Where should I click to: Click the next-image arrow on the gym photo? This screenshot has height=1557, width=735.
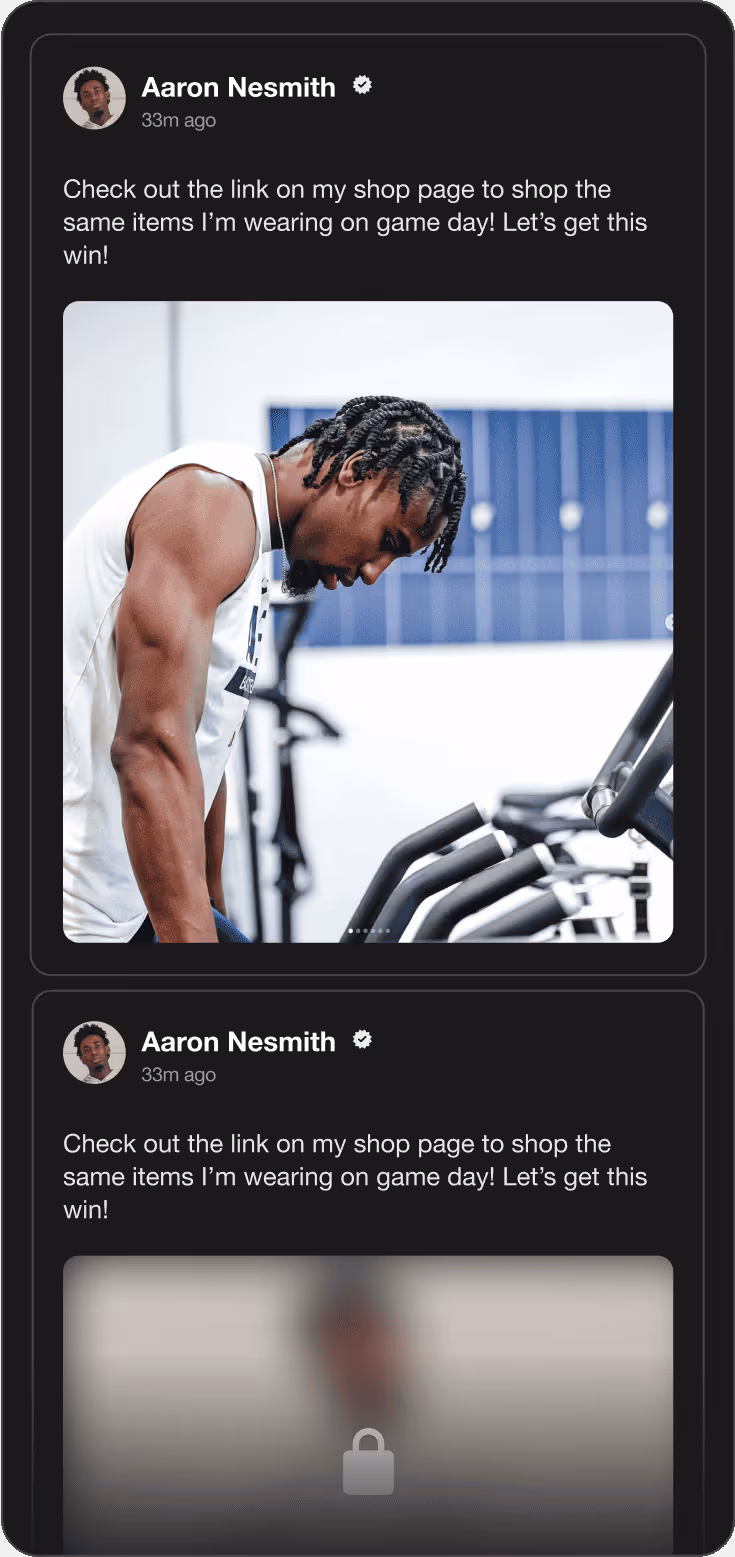click(669, 623)
